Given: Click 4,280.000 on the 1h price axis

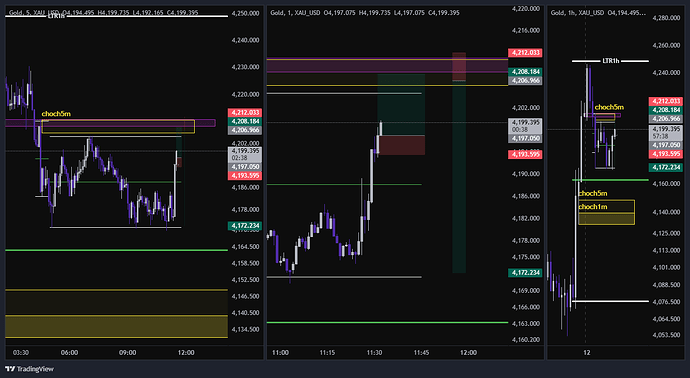Looking at the screenshot, I should pyautogui.click(x=666, y=18).
